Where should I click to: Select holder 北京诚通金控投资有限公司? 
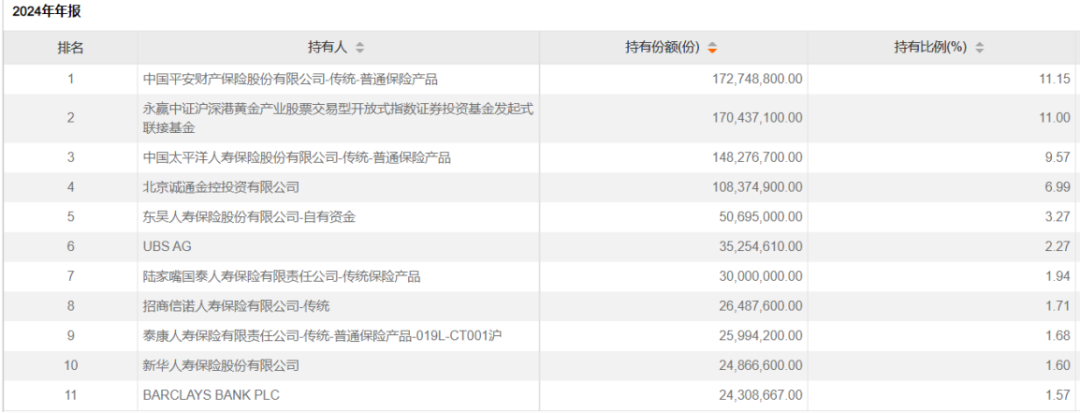tap(221, 187)
